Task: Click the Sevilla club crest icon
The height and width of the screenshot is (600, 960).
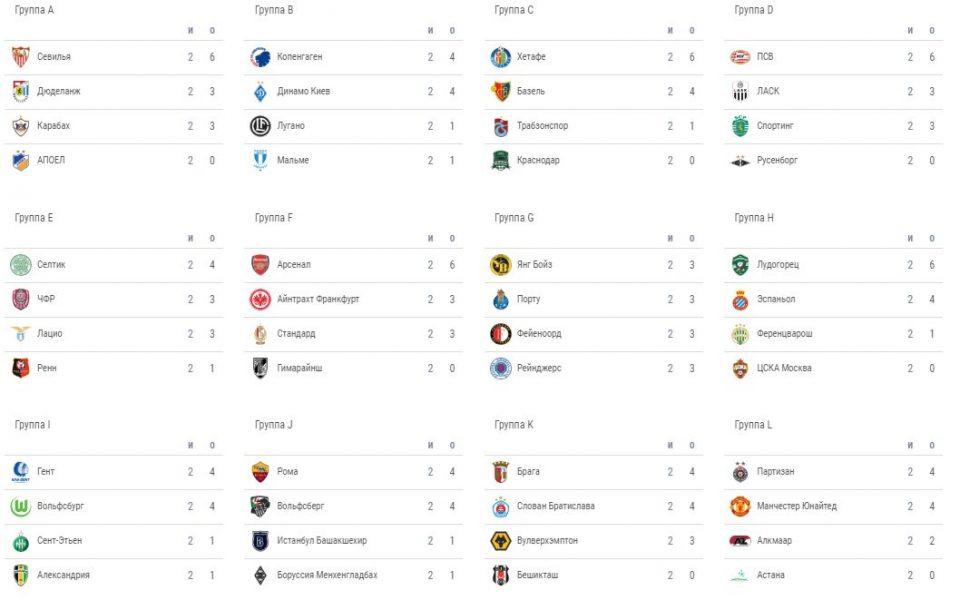Action: coord(21,57)
